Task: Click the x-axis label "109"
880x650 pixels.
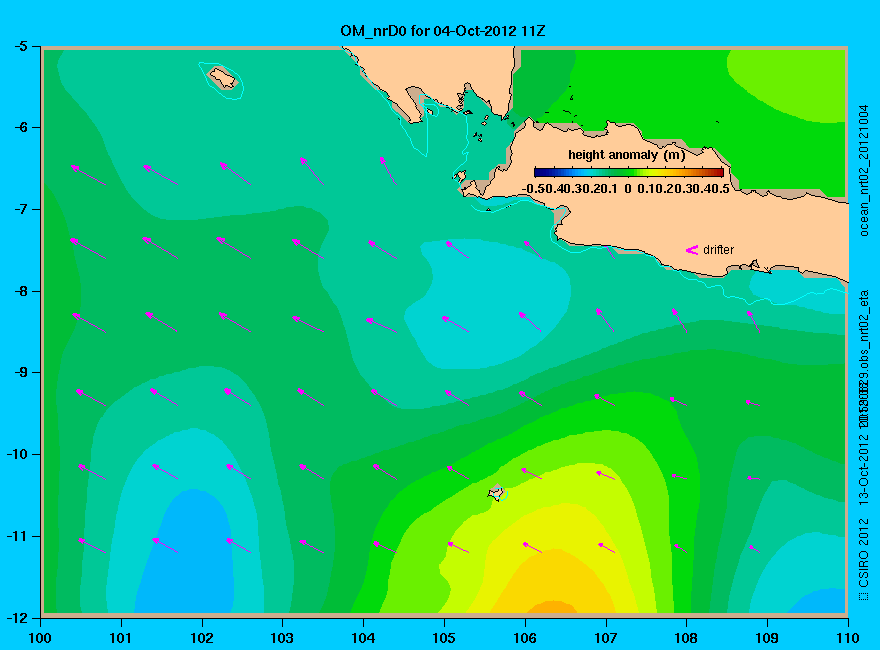Action: (767, 638)
